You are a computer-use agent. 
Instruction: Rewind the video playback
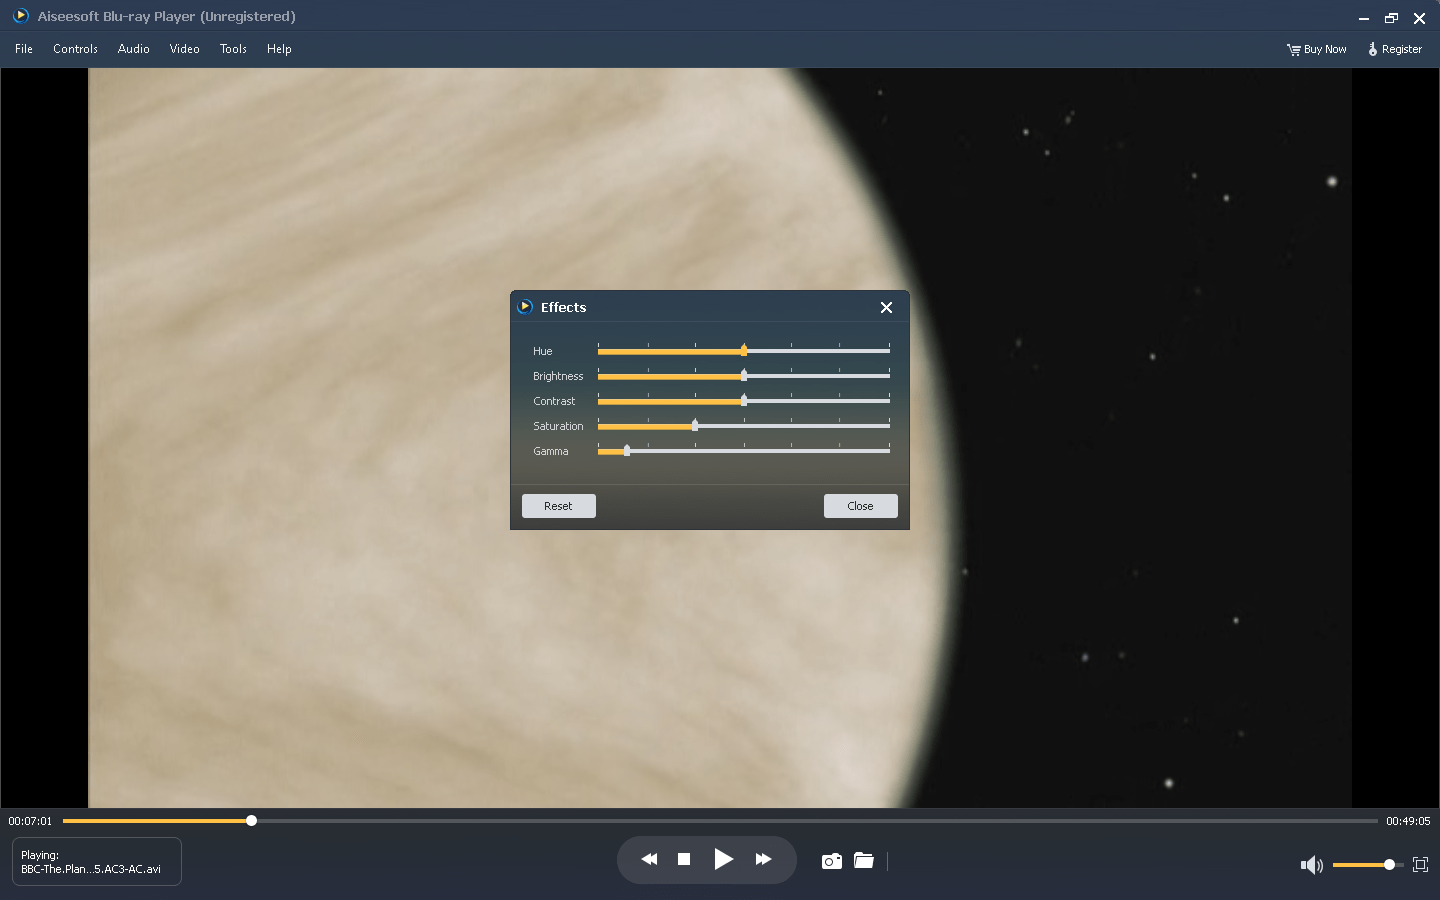649,859
